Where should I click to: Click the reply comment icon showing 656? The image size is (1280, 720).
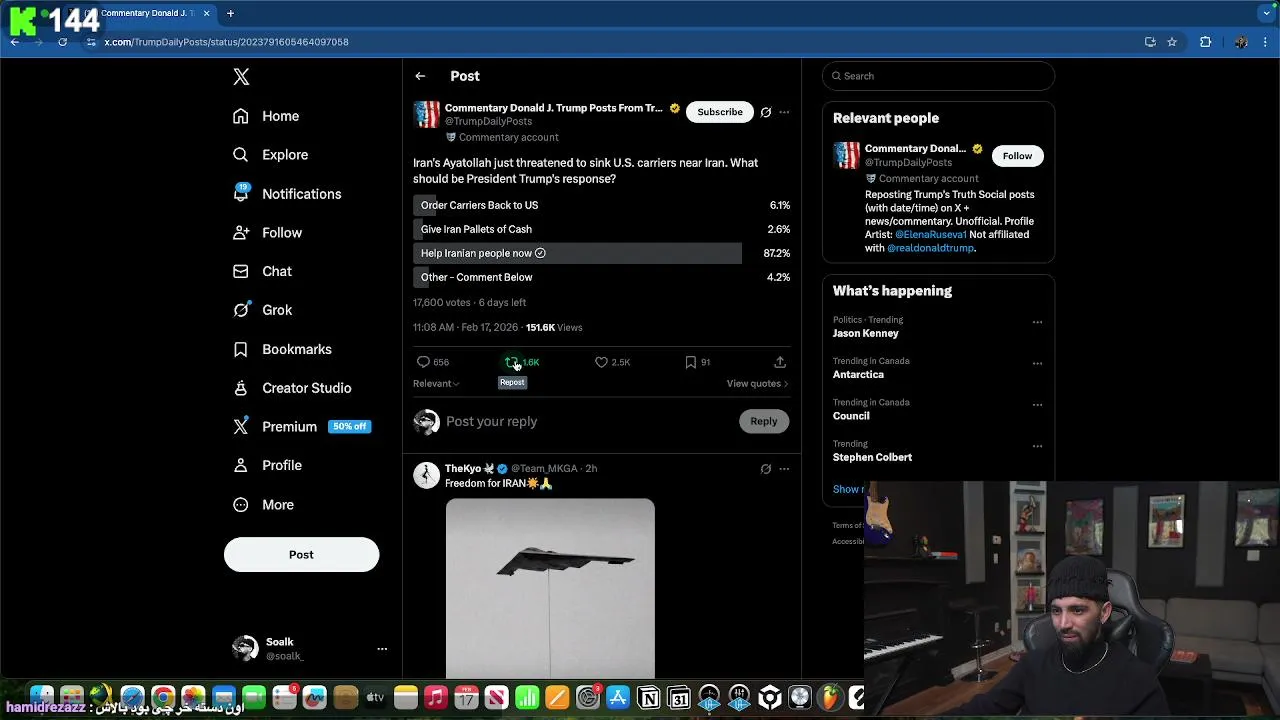point(433,362)
